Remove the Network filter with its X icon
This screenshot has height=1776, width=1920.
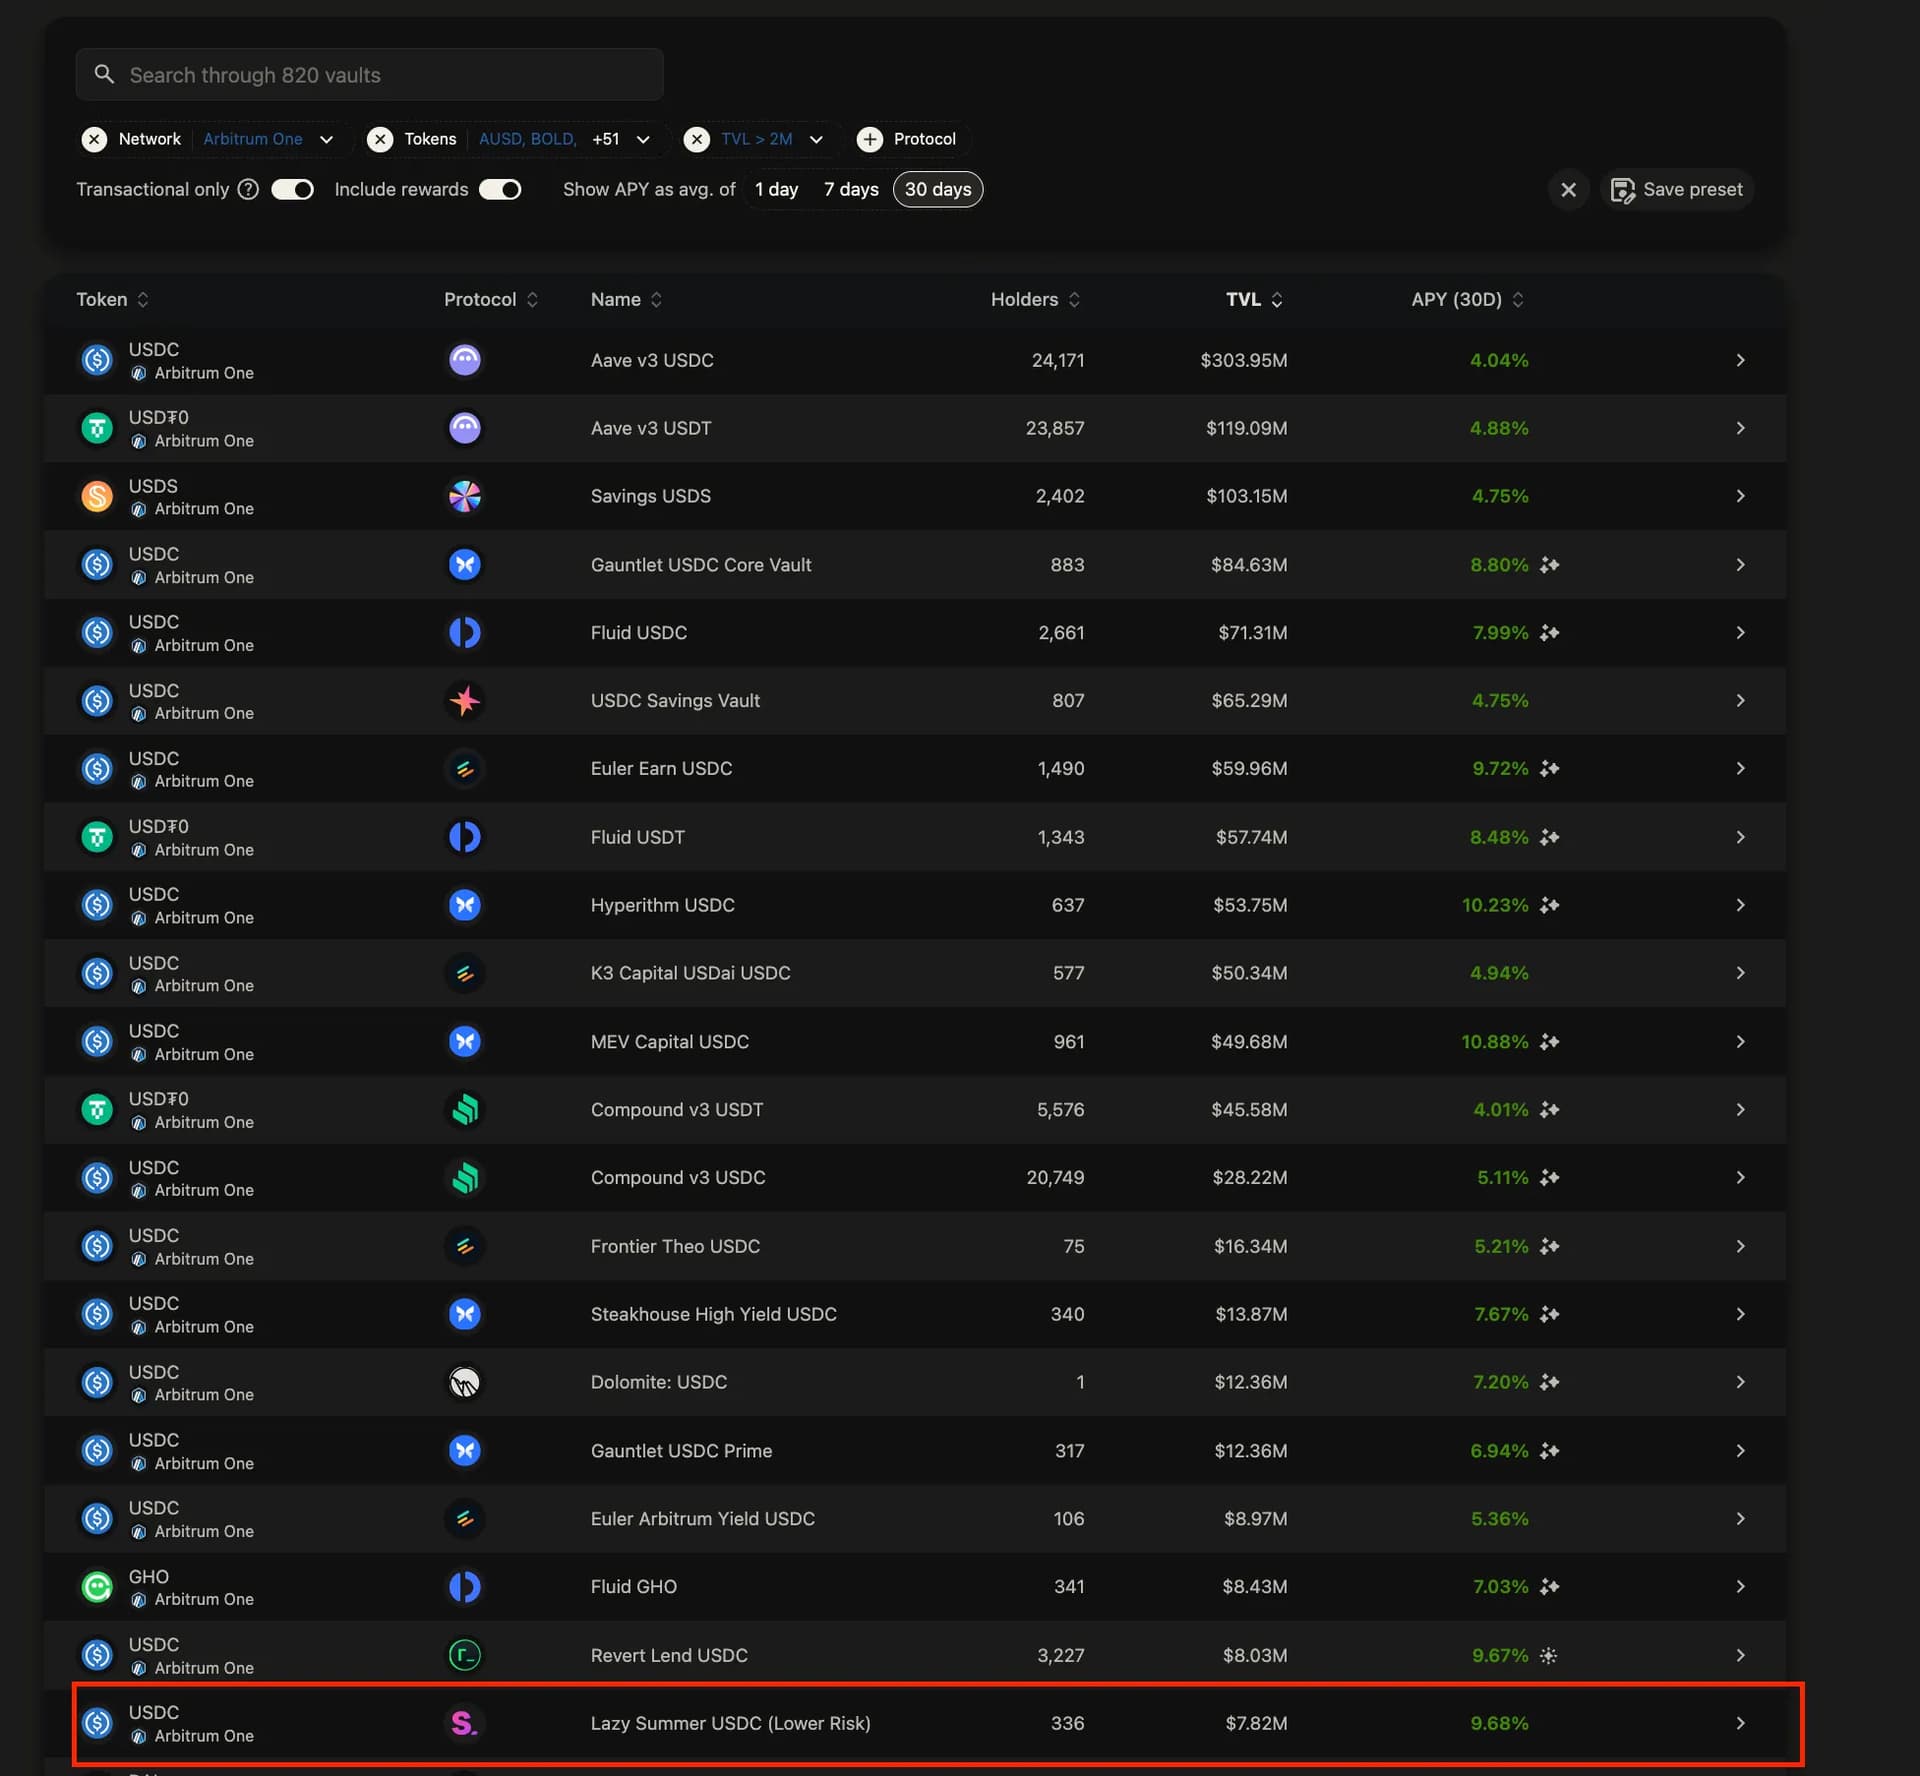(94, 139)
